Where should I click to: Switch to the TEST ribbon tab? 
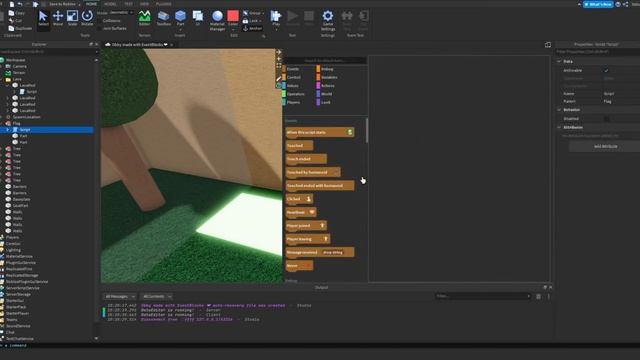click(129, 4)
